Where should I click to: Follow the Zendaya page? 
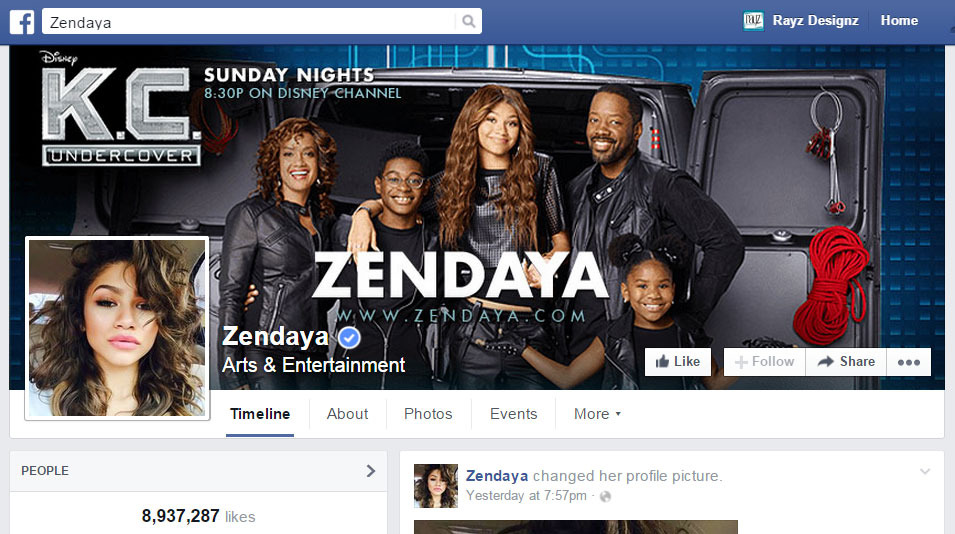[x=764, y=362]
